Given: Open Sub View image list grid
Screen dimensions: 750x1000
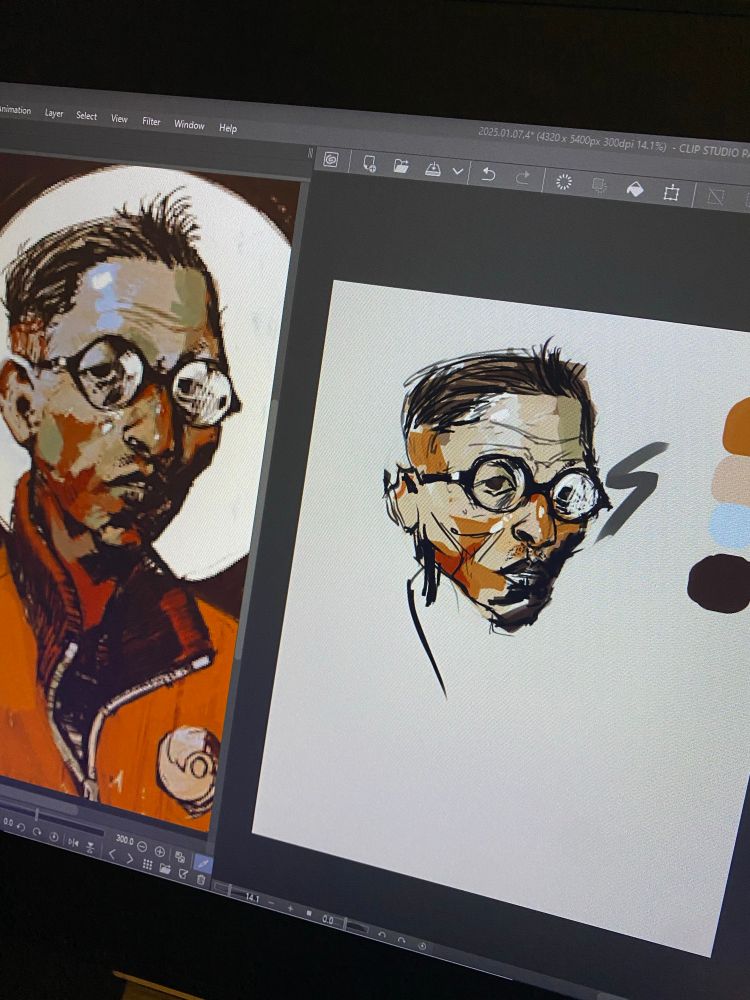Looking at the screenshot, I should (147, 864).
